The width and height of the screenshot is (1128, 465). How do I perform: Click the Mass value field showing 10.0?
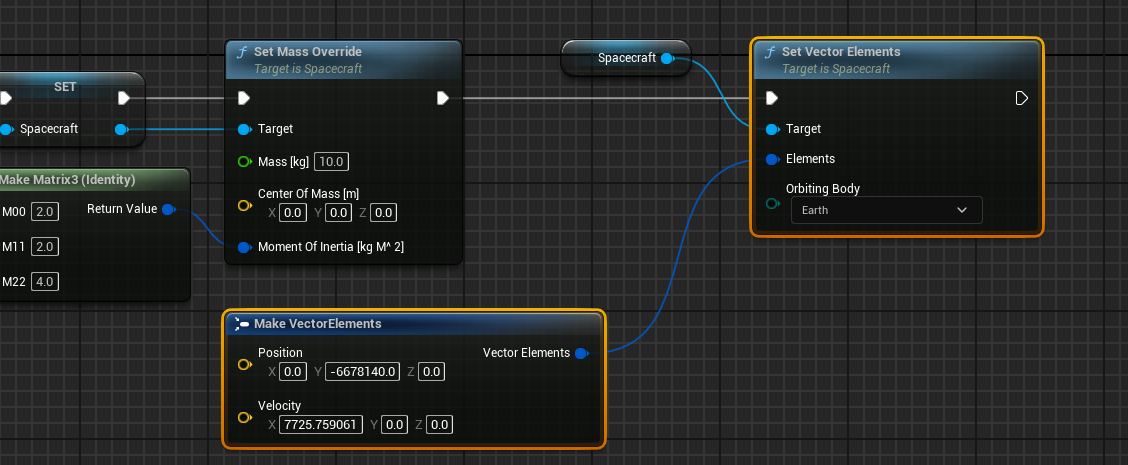pyautogui.click(x=331, y=162)
